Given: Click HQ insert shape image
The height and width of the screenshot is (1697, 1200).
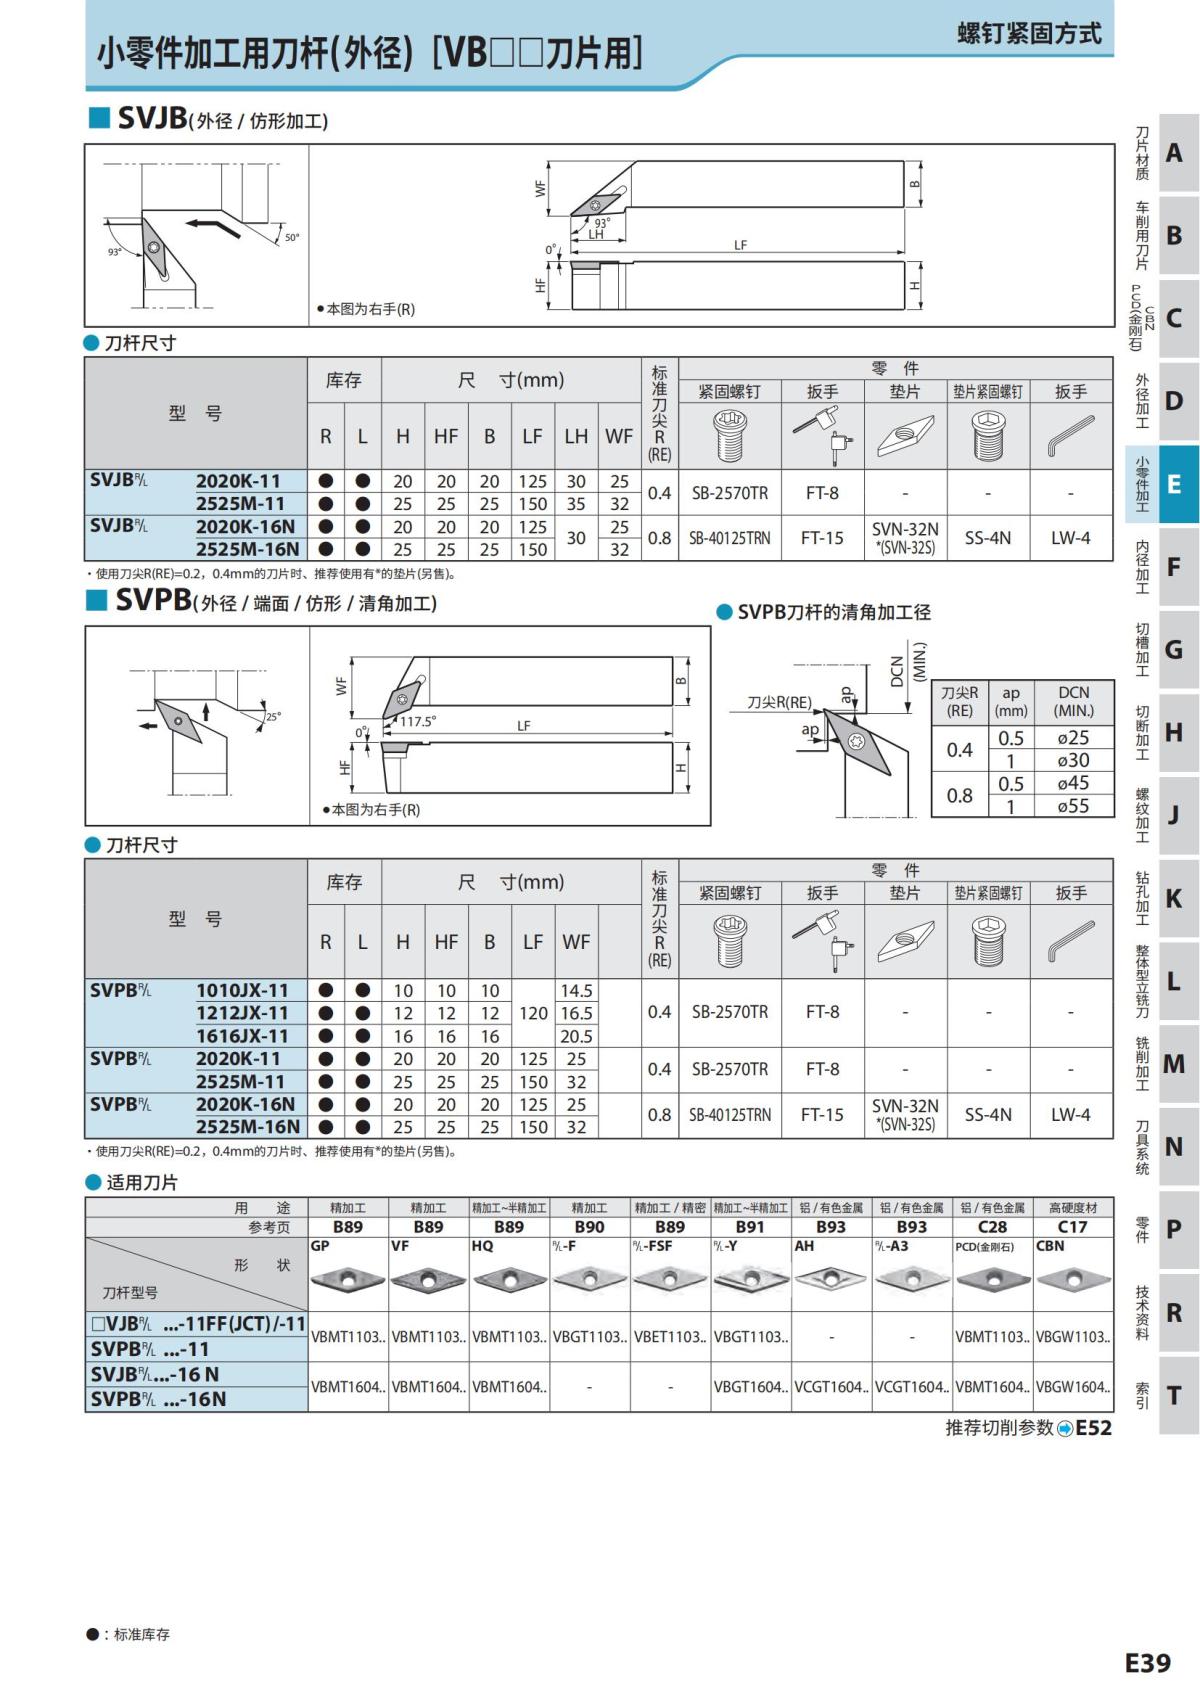Looking at the screenshot, I should [509, 1278].
